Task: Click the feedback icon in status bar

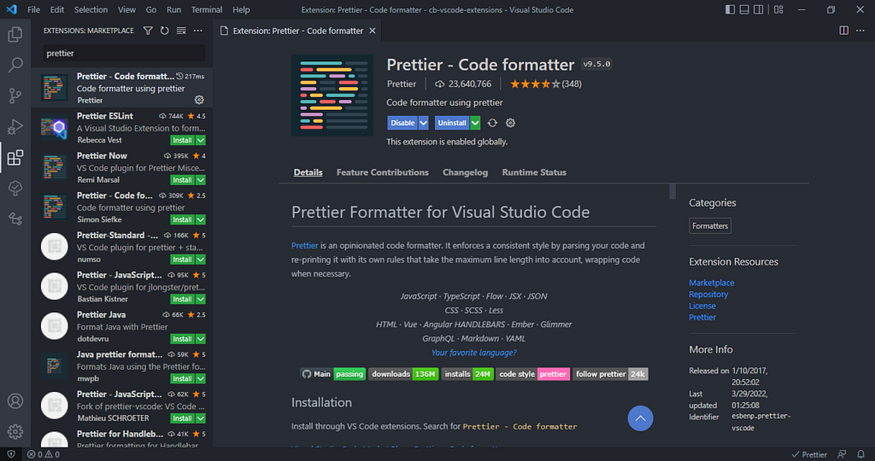Action: [x=842, y=454]
